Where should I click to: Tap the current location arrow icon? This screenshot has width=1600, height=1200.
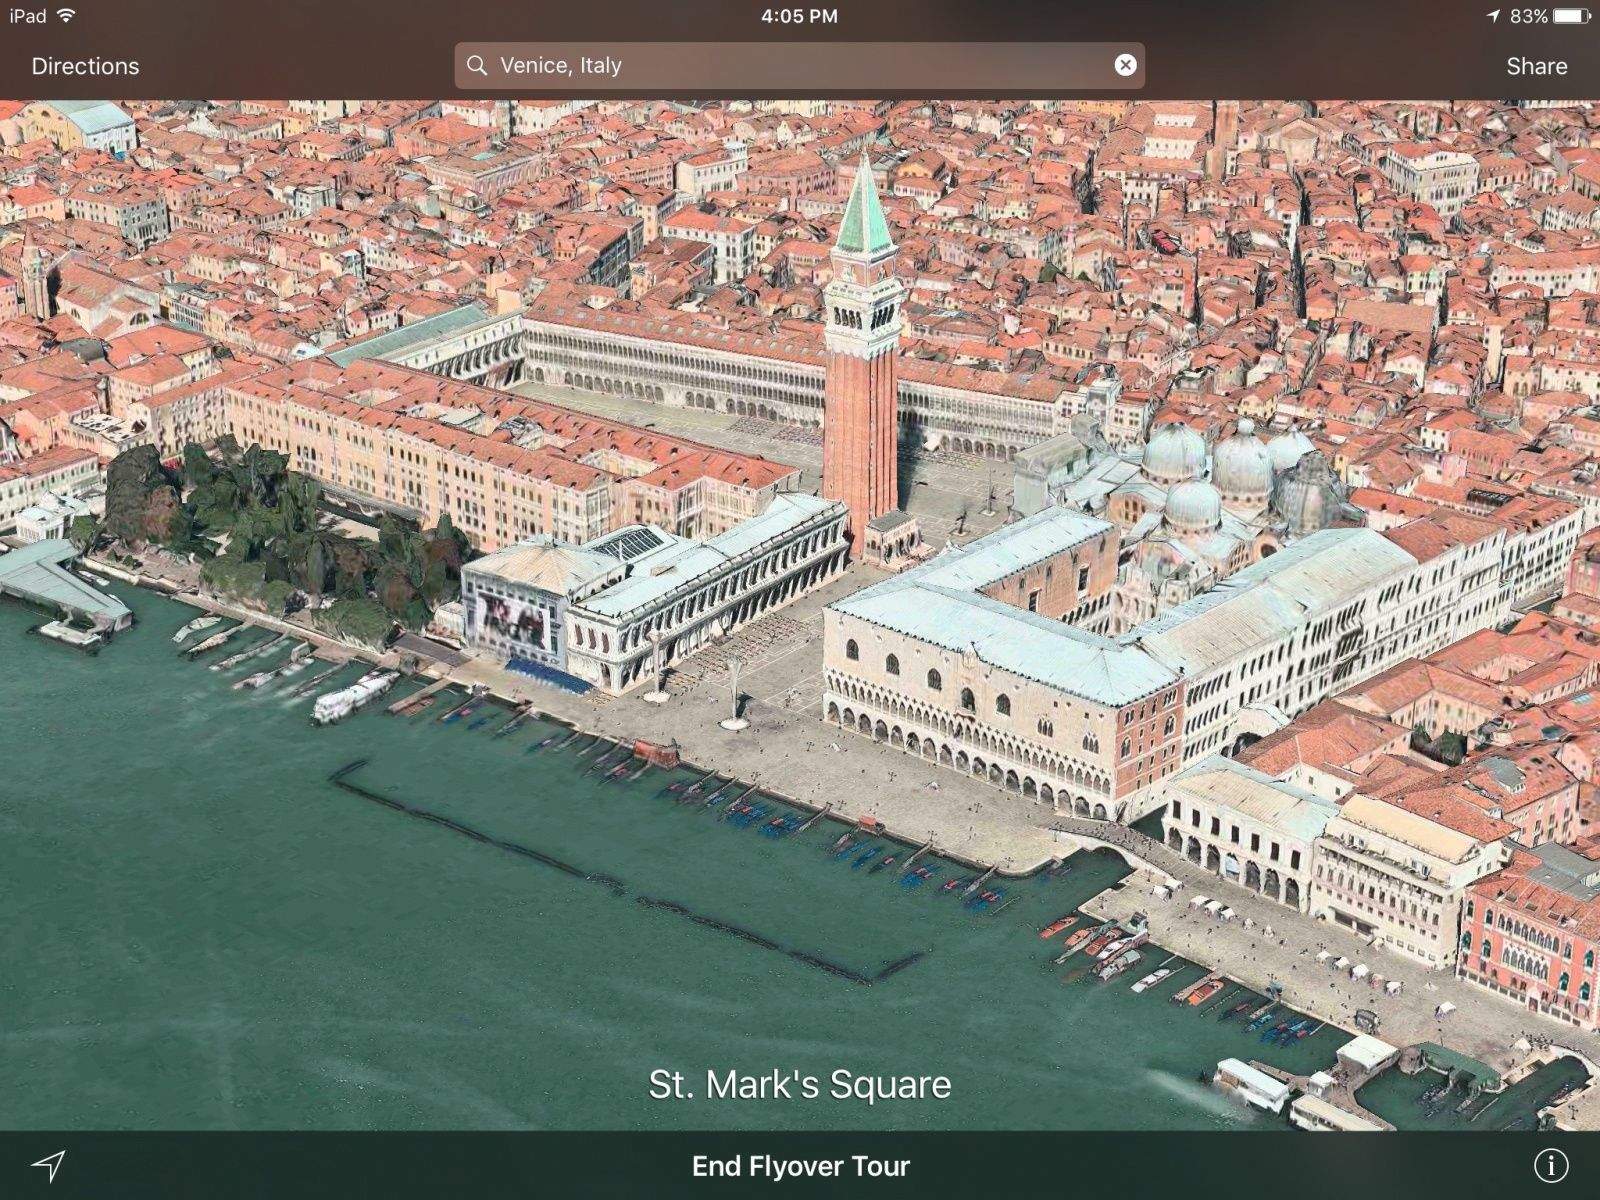pyautogui.click(x=48, y=1165)
